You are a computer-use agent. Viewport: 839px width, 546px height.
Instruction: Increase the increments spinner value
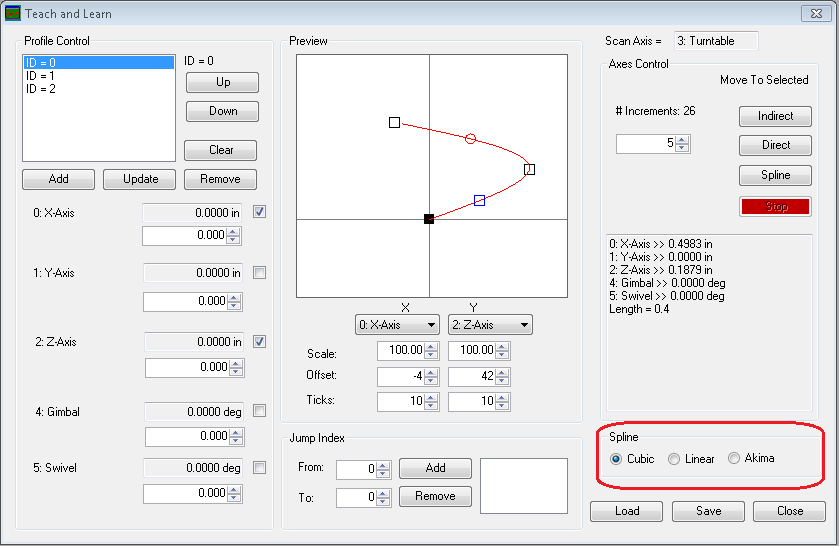683,140
